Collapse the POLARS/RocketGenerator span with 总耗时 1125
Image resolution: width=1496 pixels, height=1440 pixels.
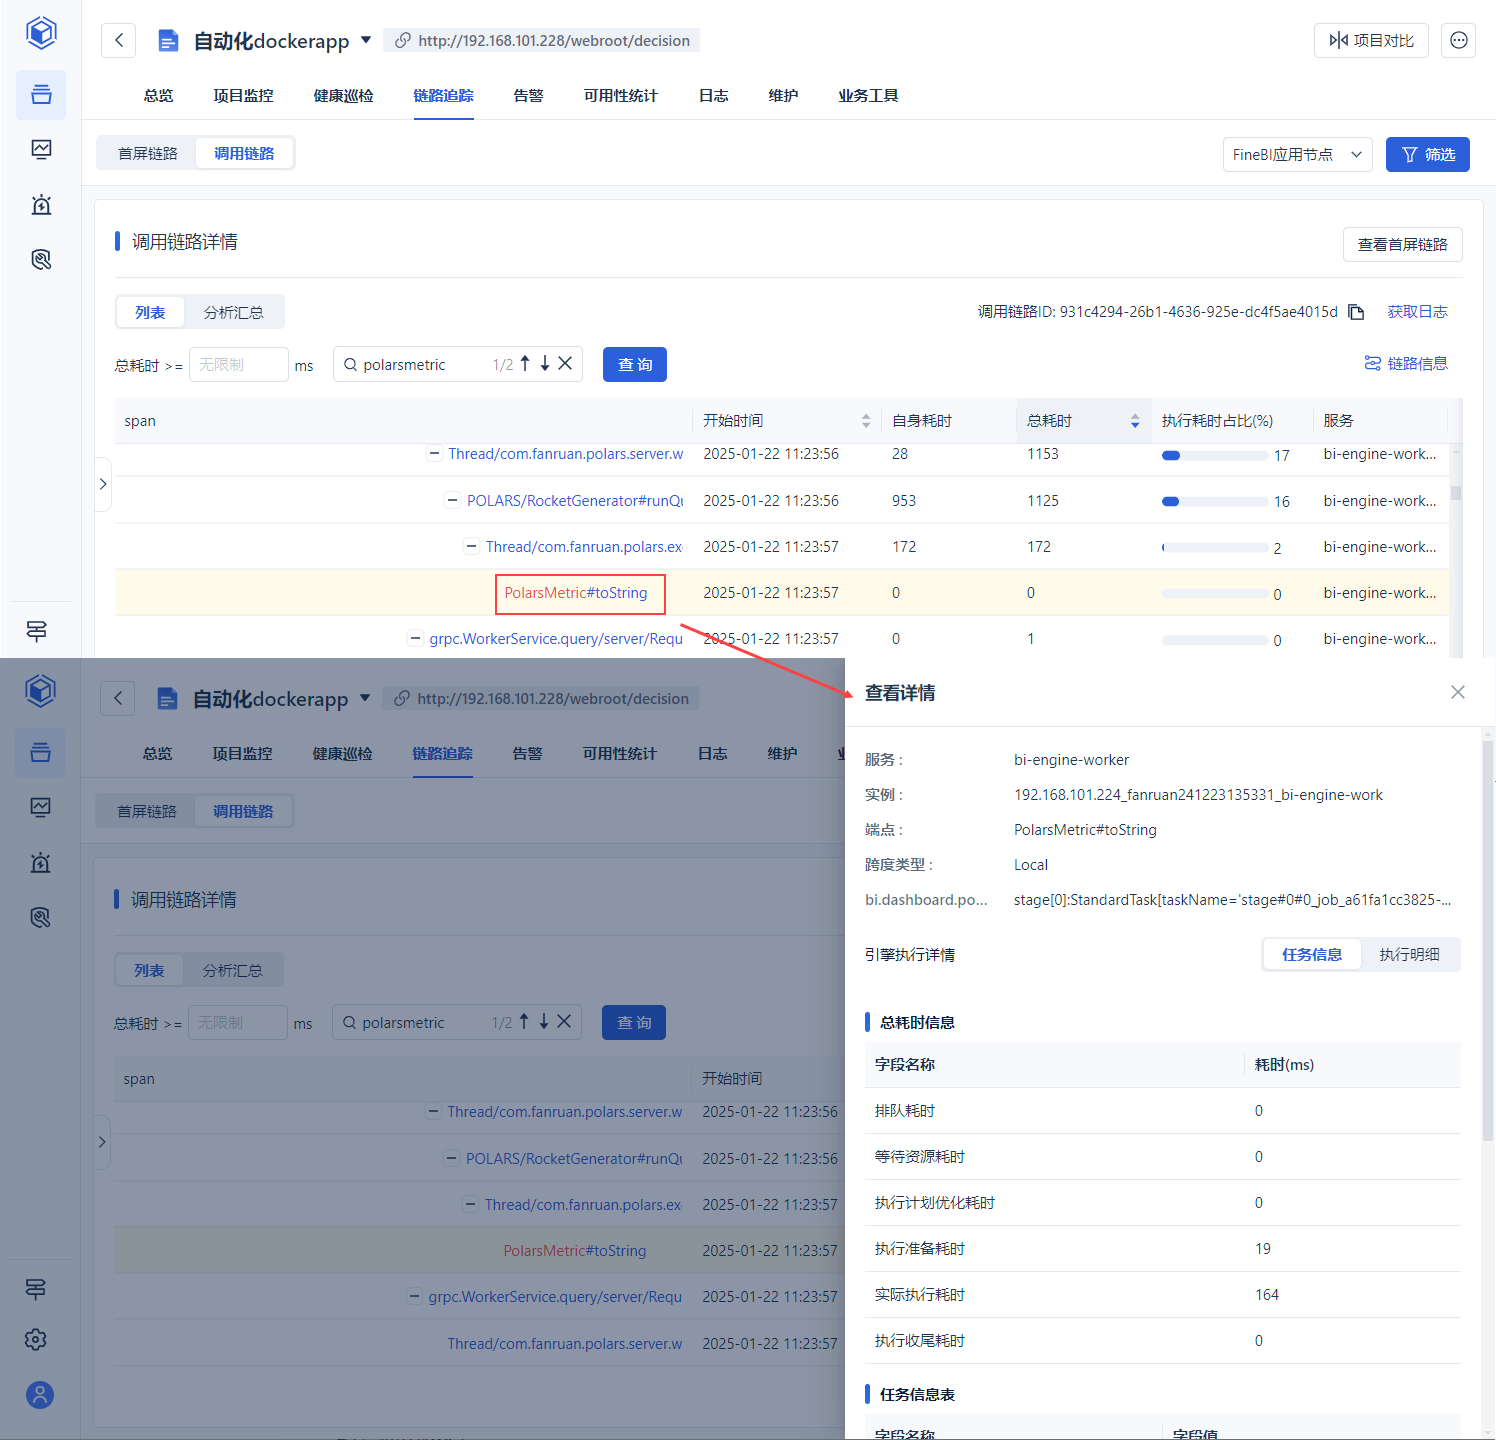coord(453,500)
